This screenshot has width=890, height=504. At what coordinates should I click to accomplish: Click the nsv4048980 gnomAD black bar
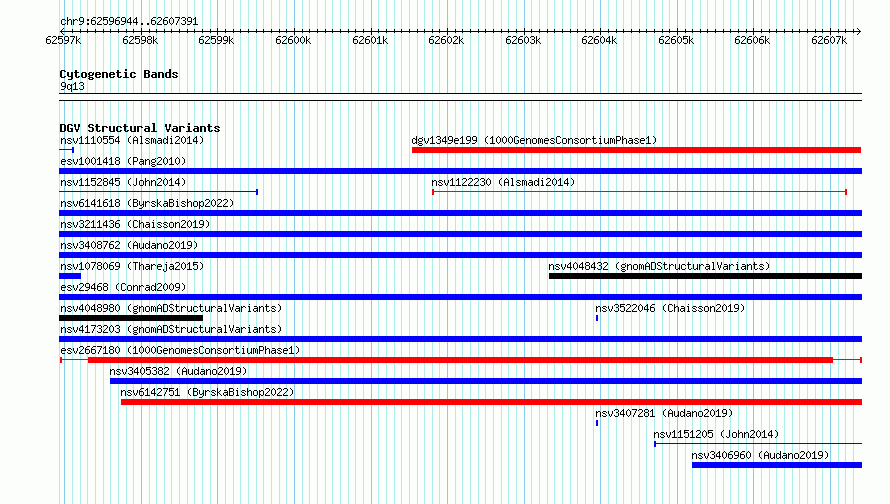pos(131,318)
